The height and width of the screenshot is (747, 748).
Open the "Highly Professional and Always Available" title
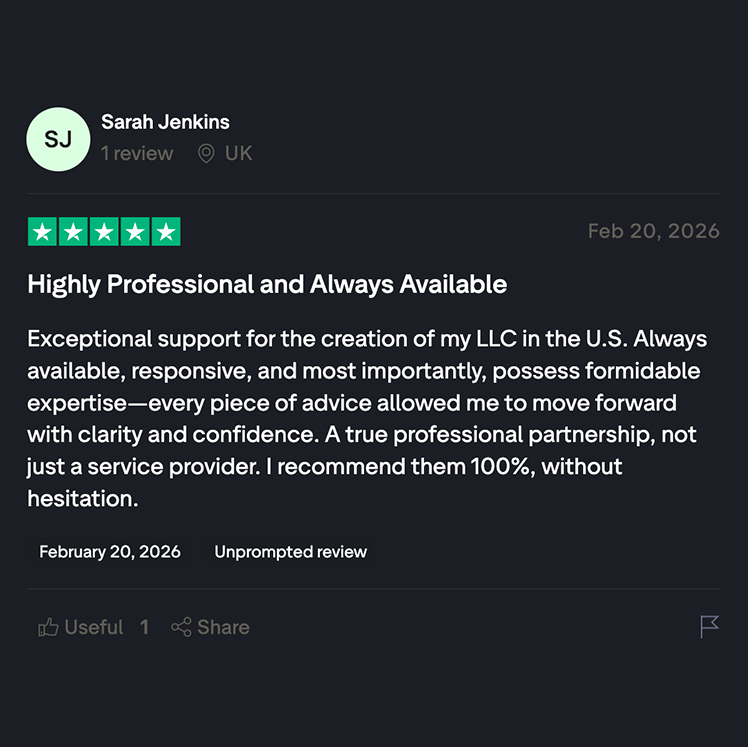(267, 285)
